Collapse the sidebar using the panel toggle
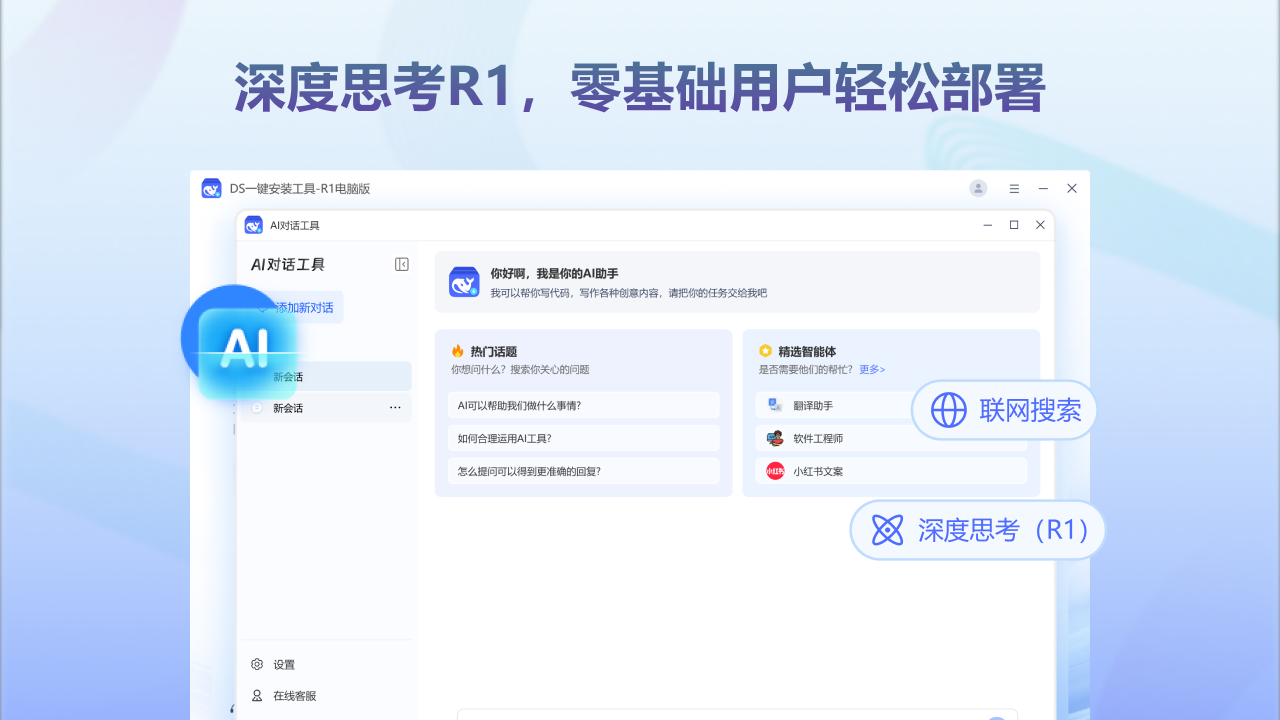Image resolution: width=1280 pixels, height=720 pixels. coord(401,262)
